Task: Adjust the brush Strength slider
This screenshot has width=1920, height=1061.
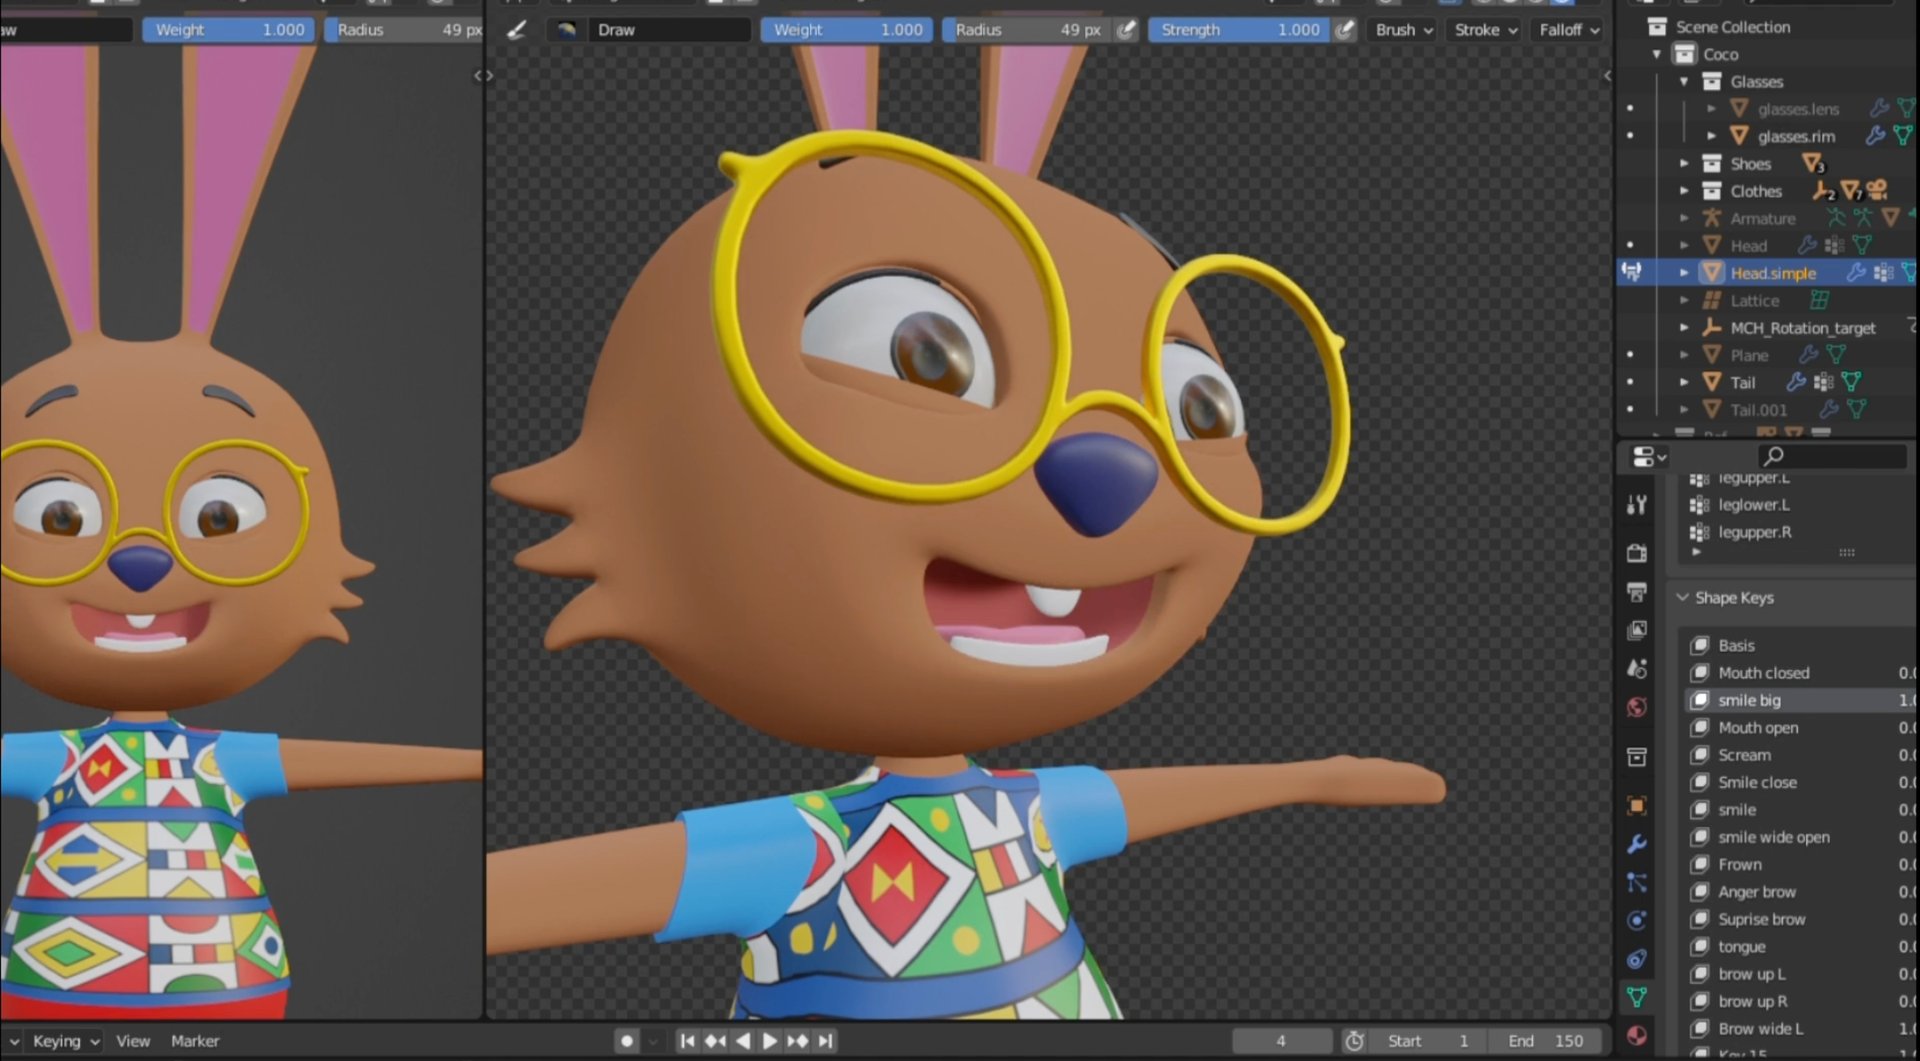Action: (1240, 30)
